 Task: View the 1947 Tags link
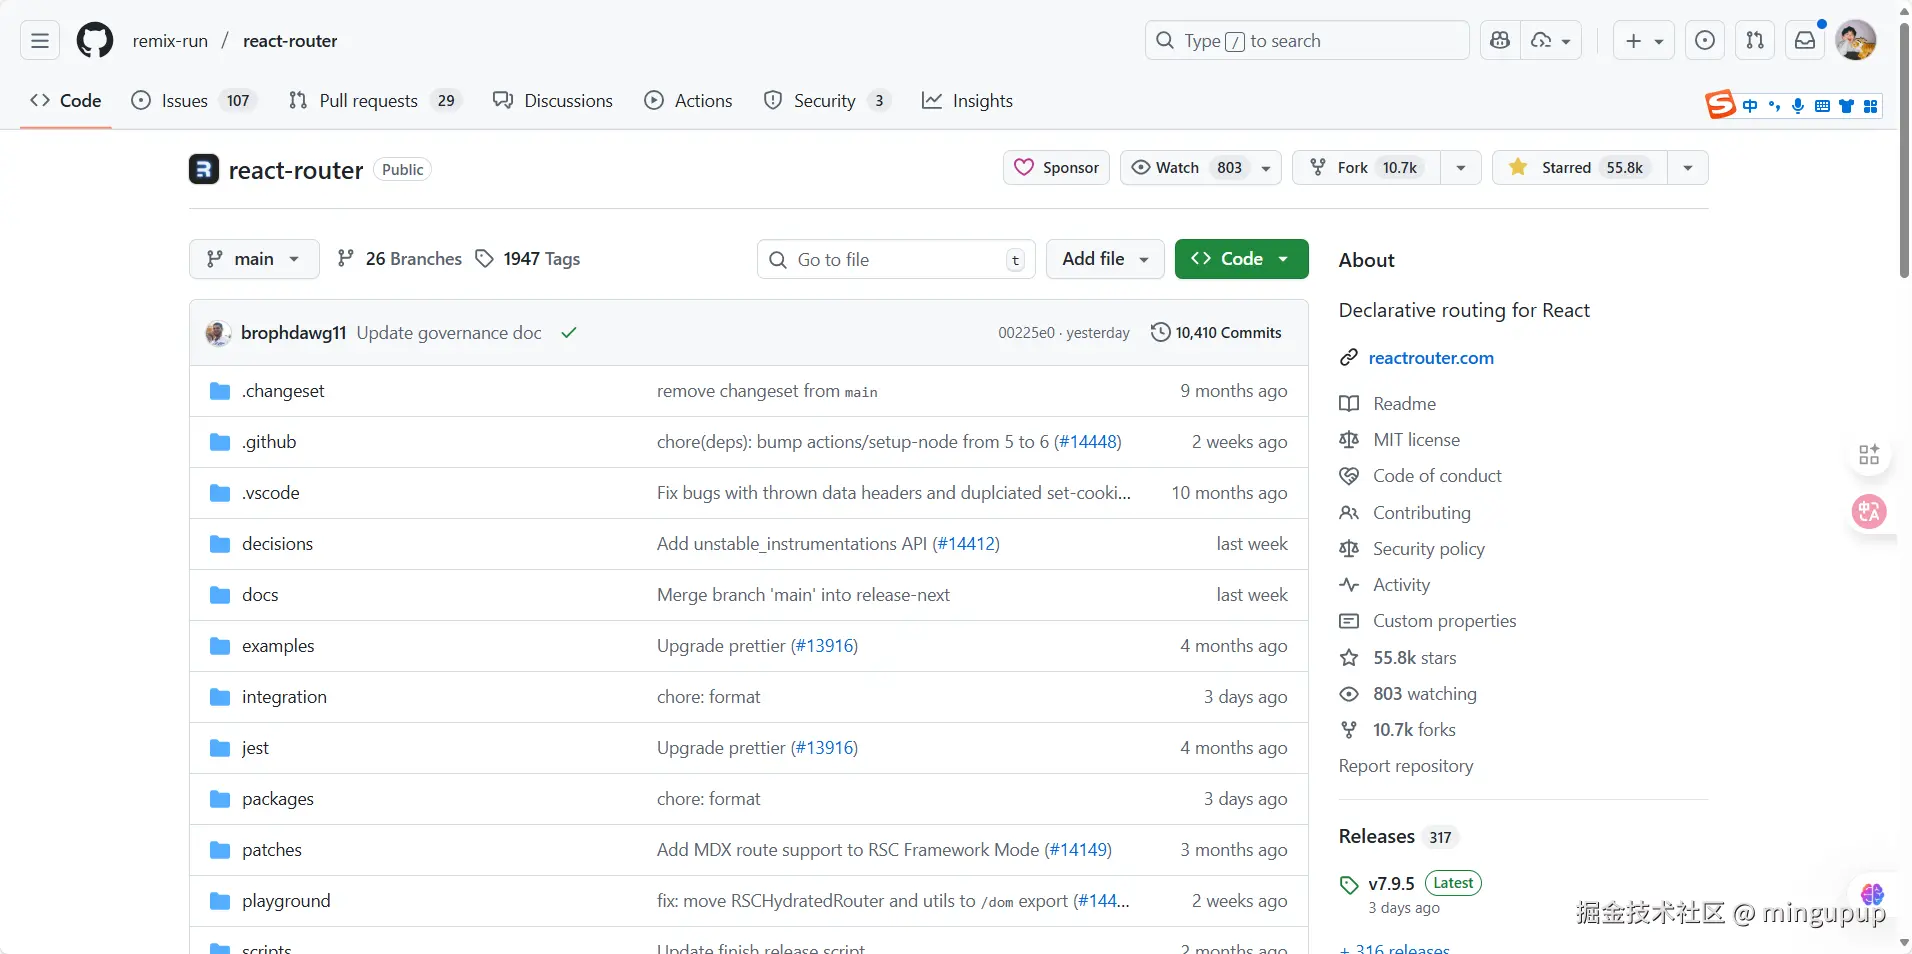(528, 259)
